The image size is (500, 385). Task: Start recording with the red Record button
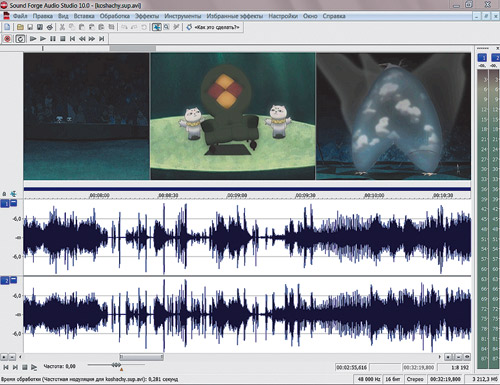tap(7, 39)
